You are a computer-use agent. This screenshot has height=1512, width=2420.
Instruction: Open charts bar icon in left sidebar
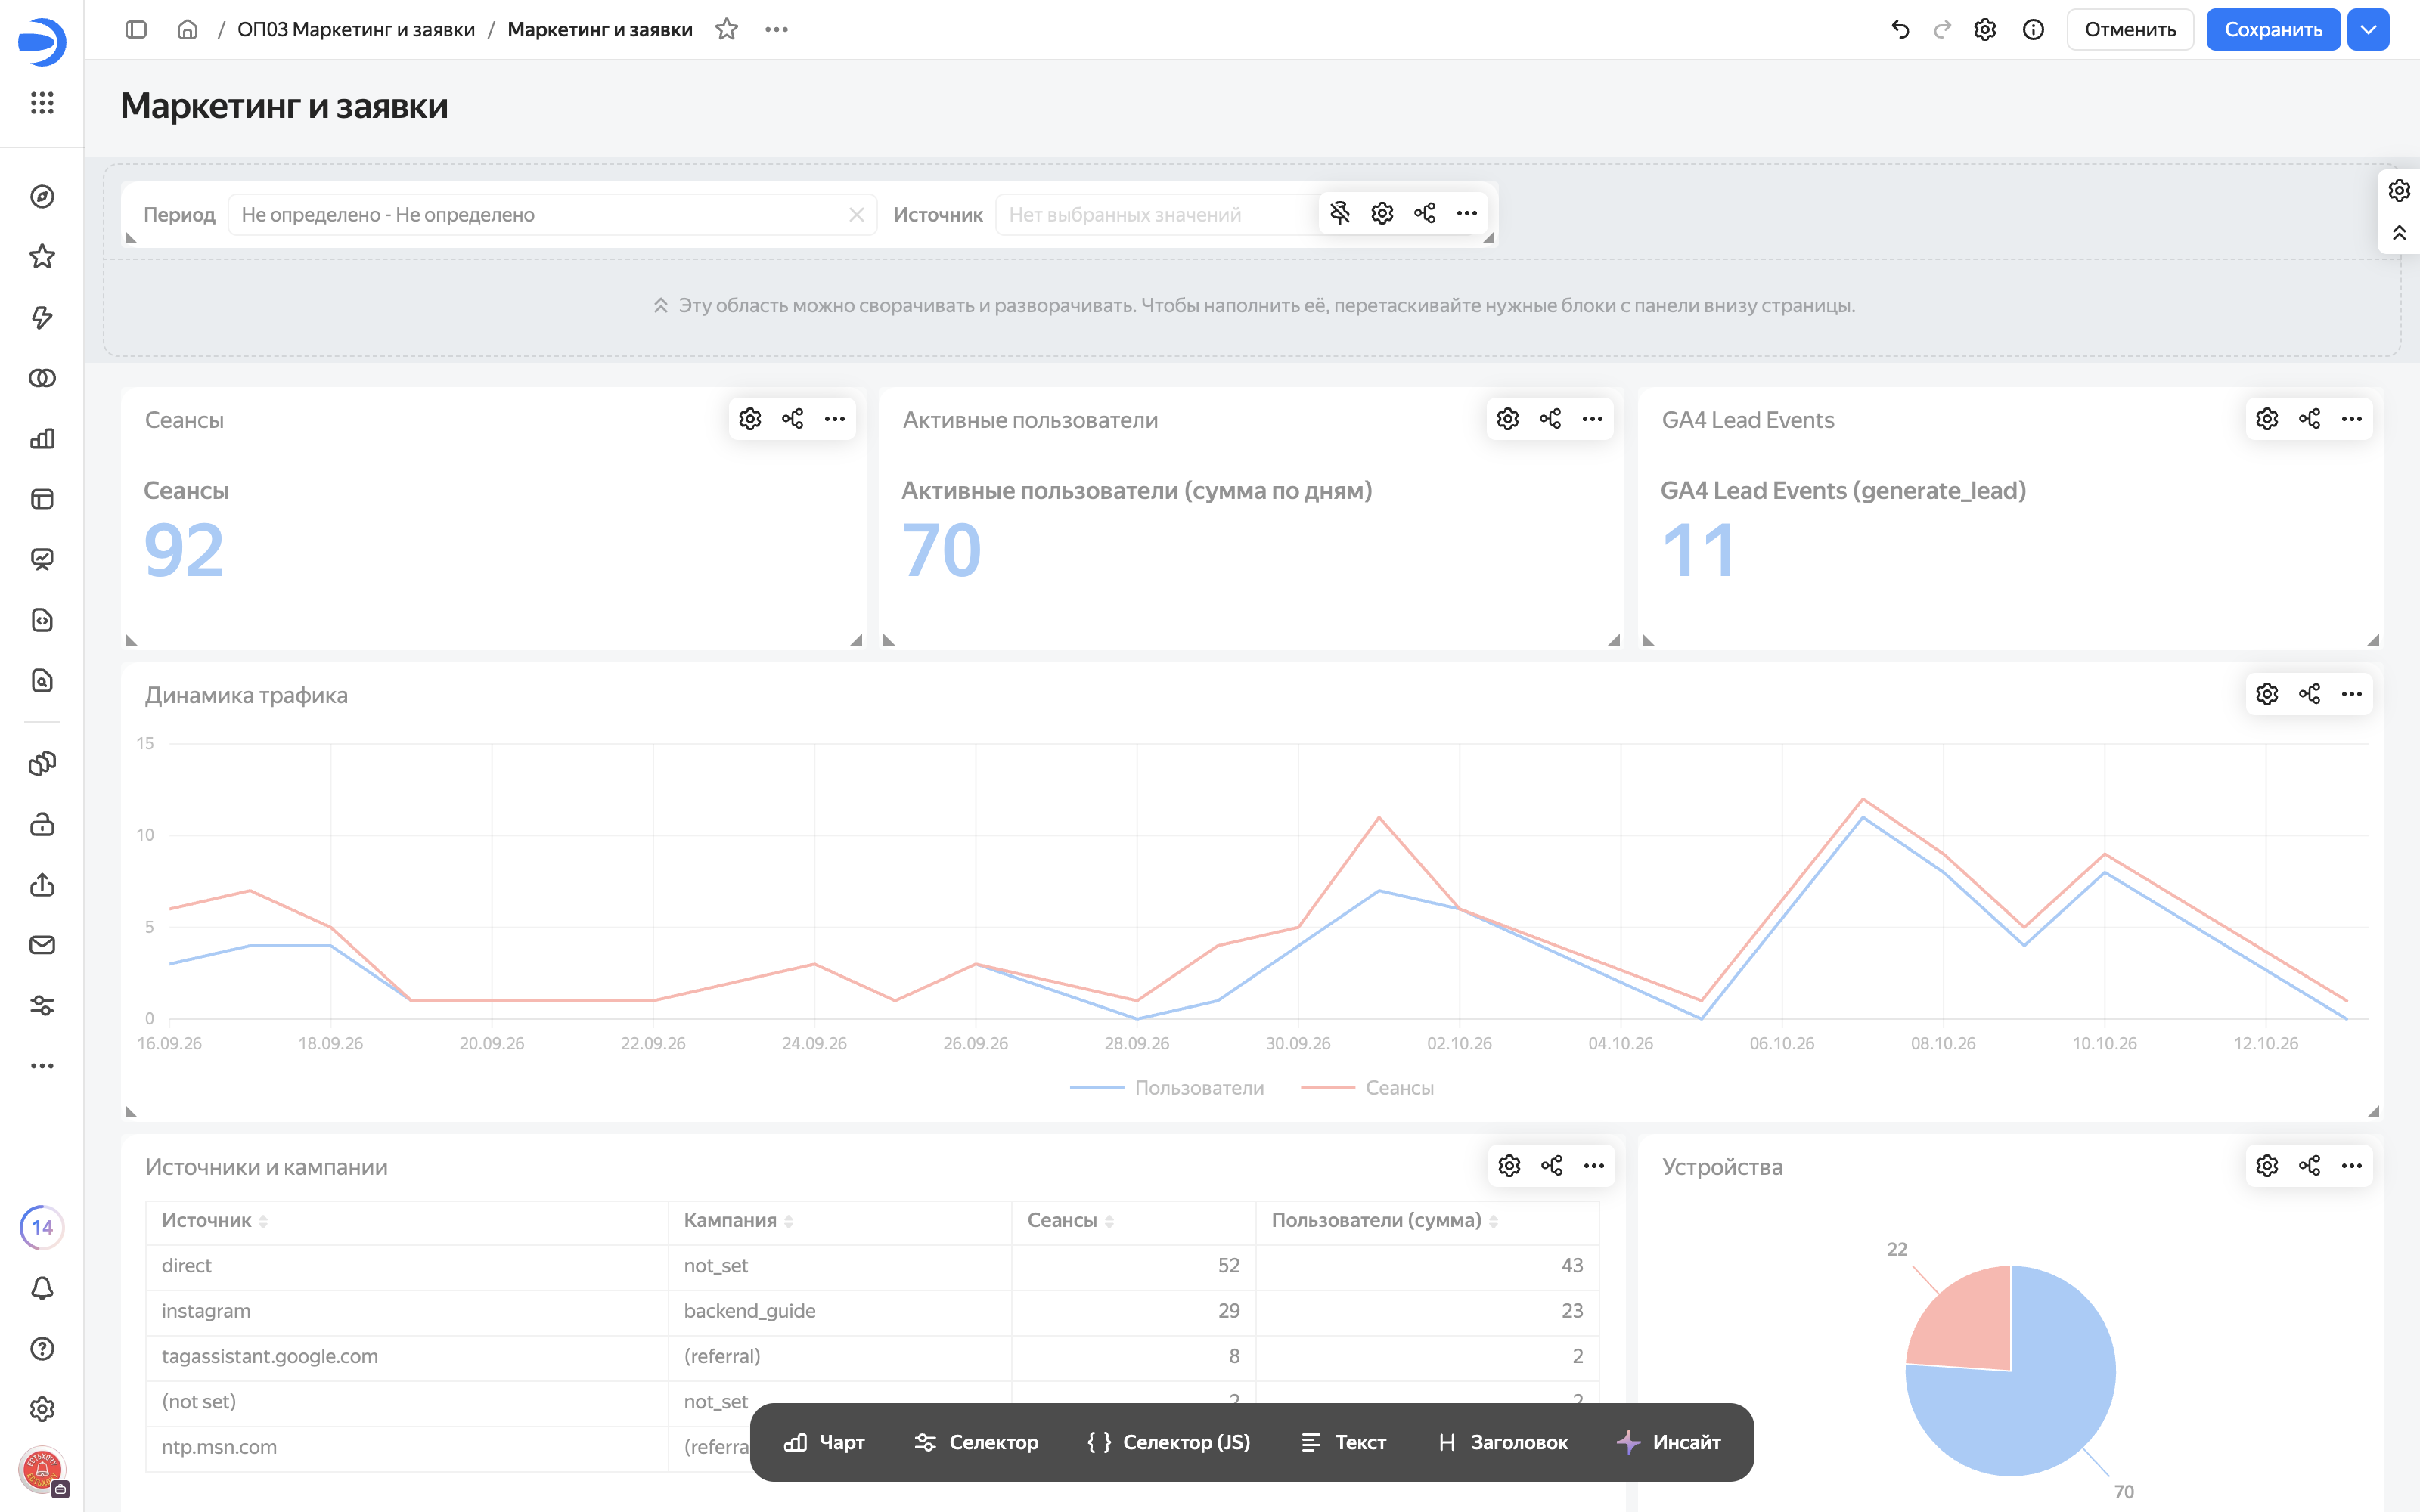pyautogui.click(x=42, y=439)
